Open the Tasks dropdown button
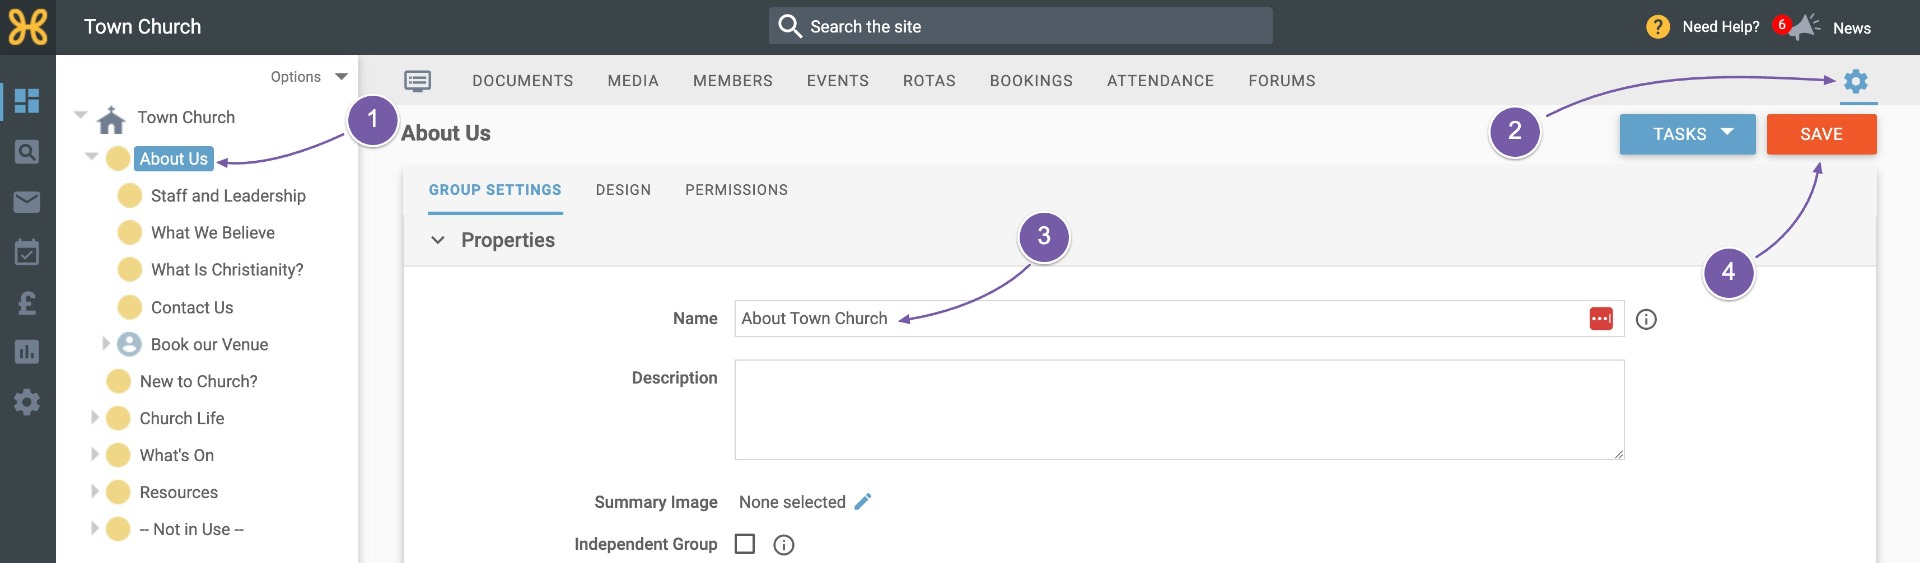 pyautogui.click(x=1687, y=134)
